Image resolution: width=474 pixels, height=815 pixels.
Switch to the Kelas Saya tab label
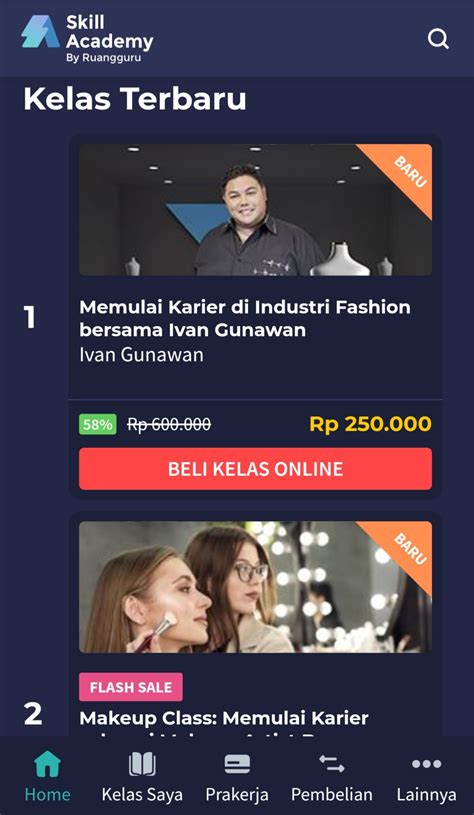click(142, 795)
